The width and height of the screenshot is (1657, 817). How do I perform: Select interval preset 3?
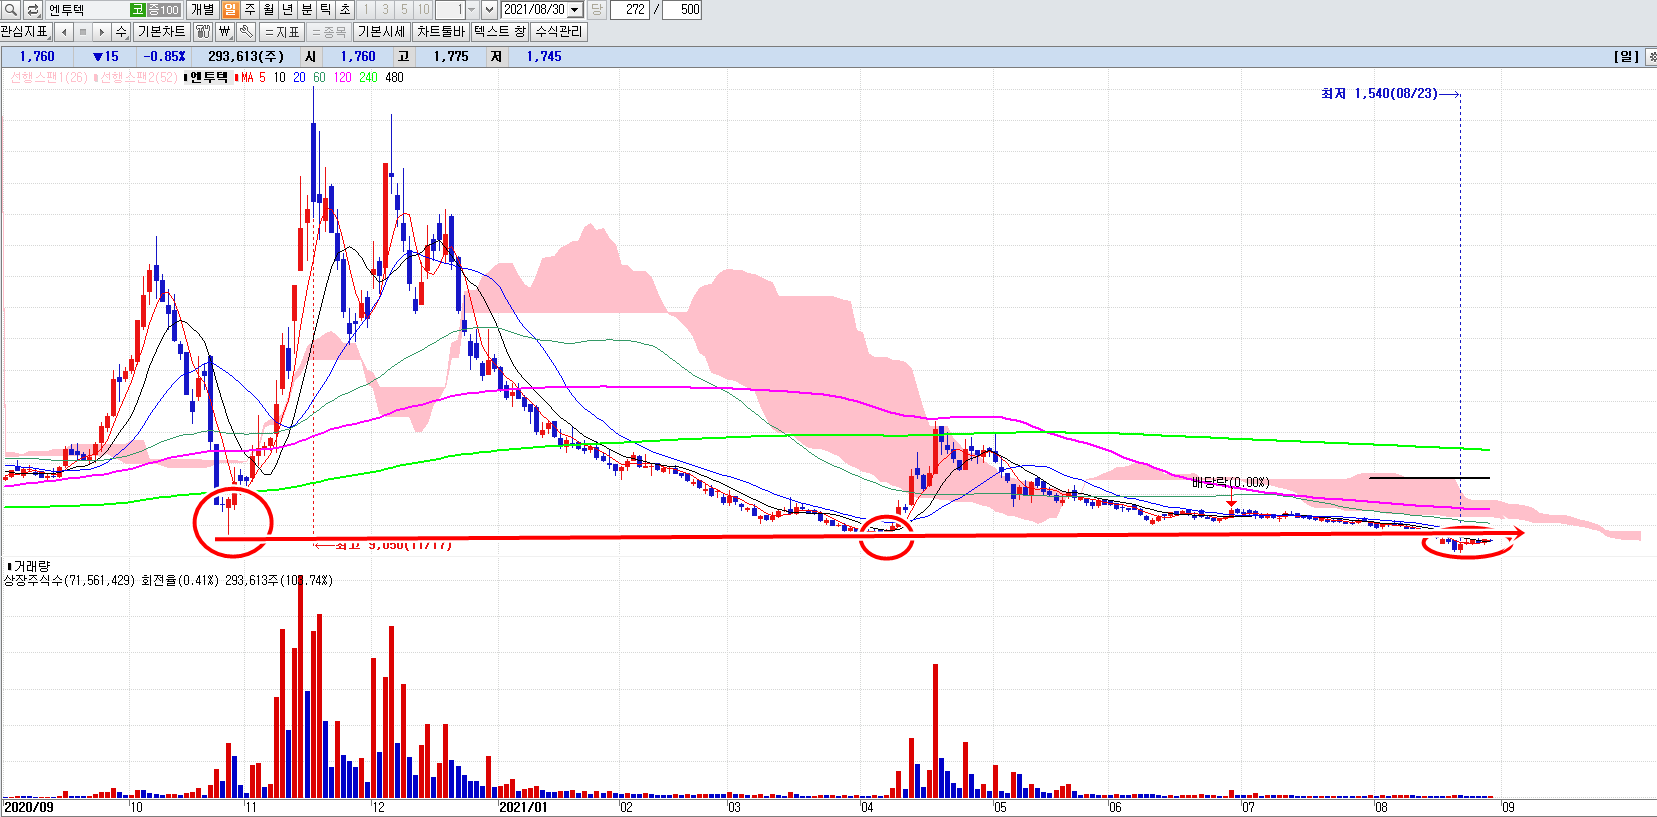coord(385,10)
